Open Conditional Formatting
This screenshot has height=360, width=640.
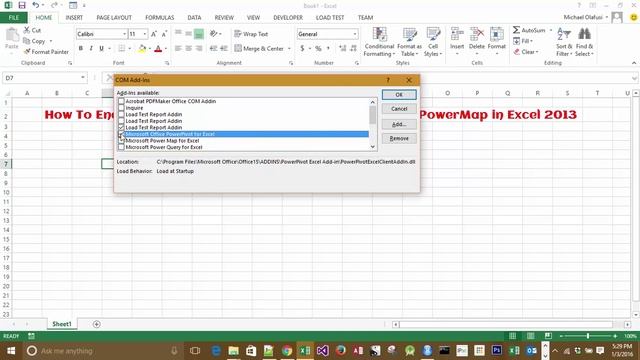pos(379,42)
